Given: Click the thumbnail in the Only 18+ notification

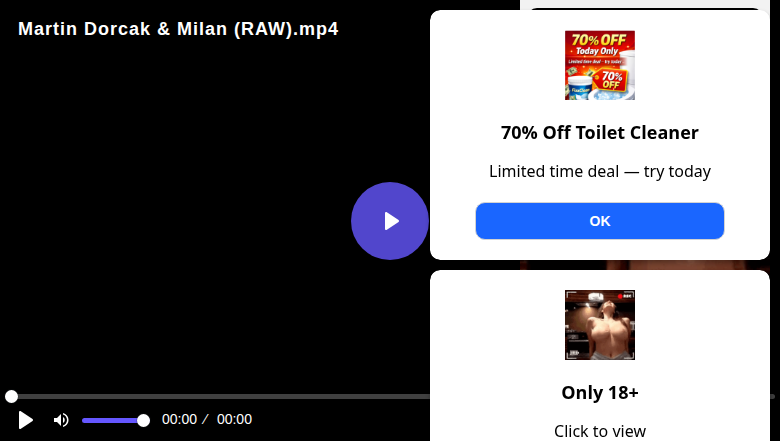Looking at the screenshot, I should click(599, 325).
